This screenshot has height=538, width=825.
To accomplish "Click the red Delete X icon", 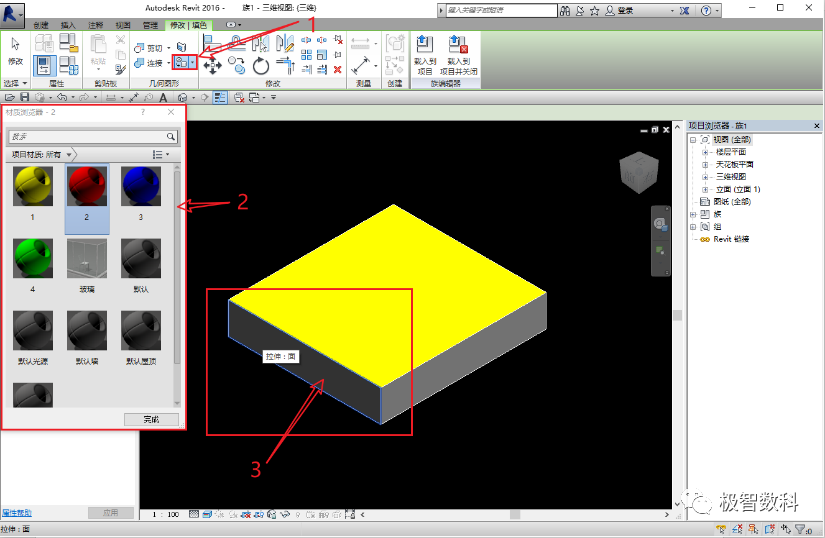I will pos(337,69).
